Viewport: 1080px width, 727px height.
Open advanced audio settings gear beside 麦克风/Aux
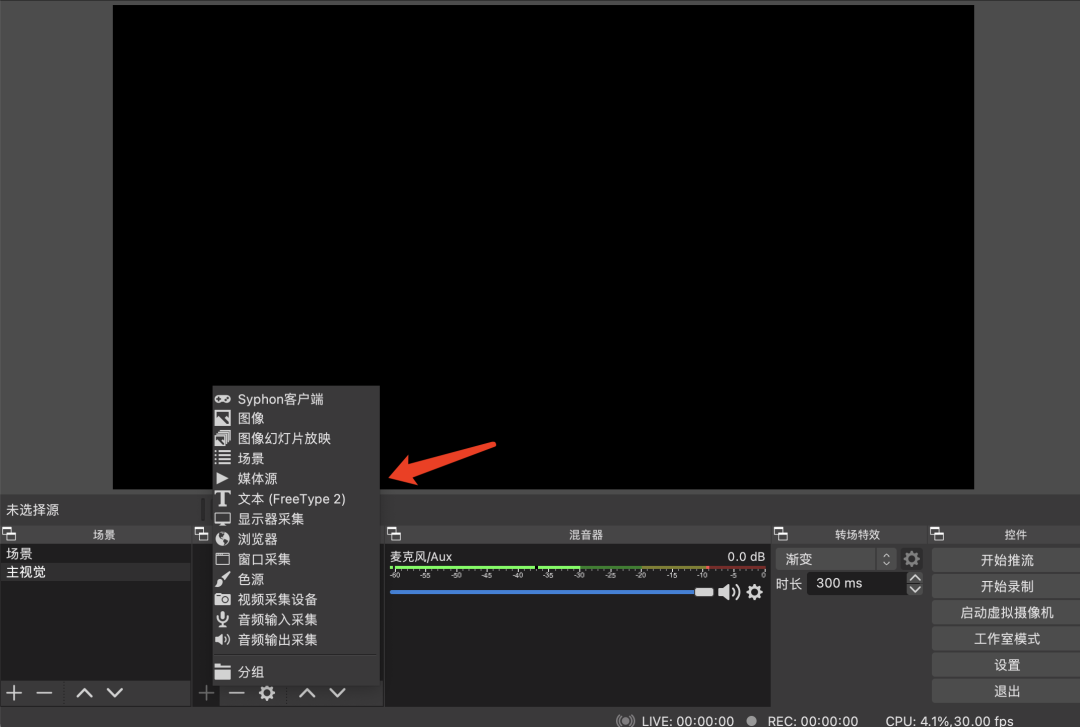[754, 592]
